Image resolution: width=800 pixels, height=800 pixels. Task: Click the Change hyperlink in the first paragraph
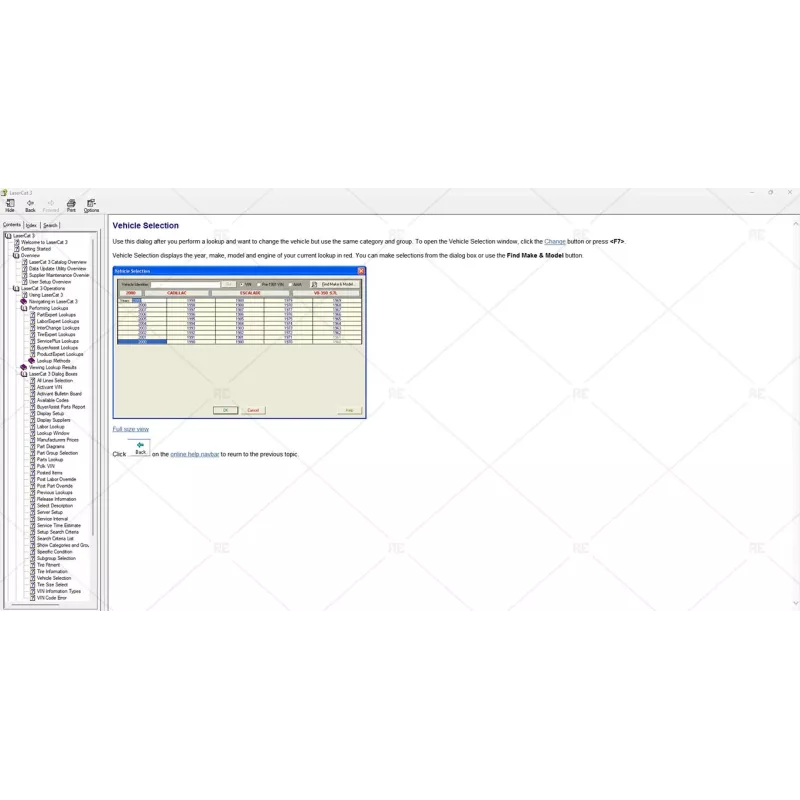tap(553, 241)
